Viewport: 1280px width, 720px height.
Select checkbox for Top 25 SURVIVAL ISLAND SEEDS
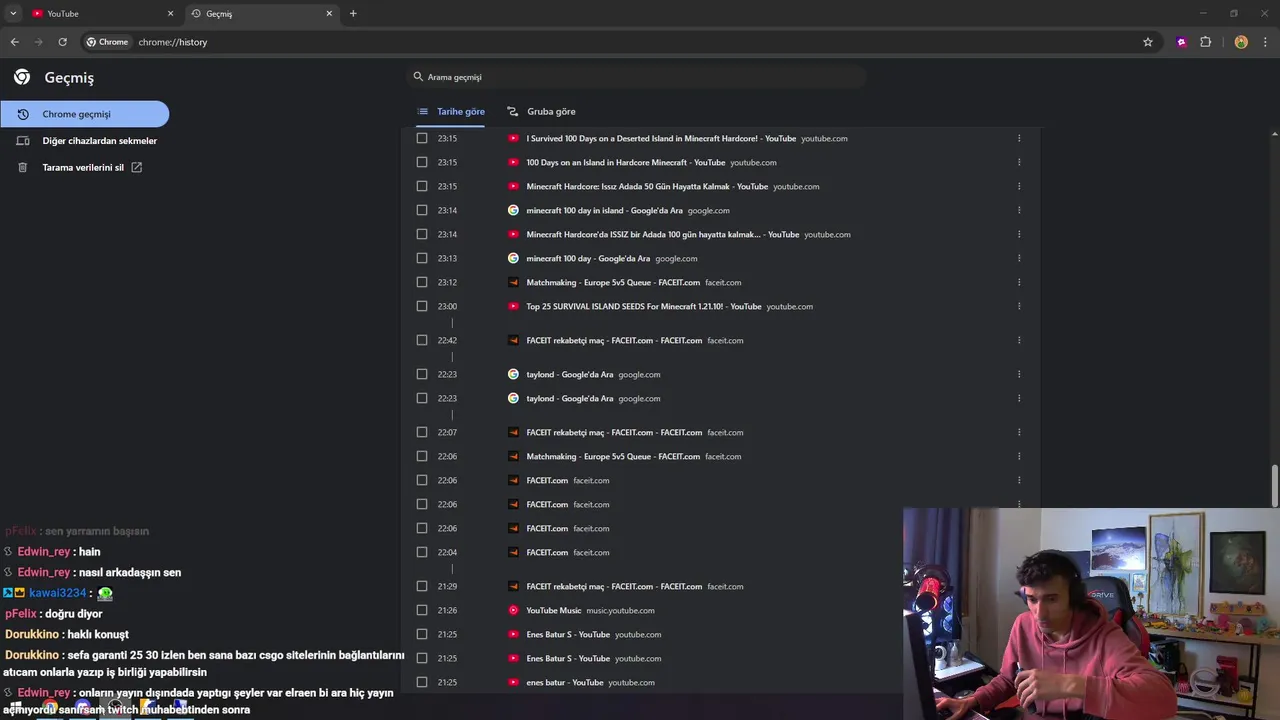[422, 306]
